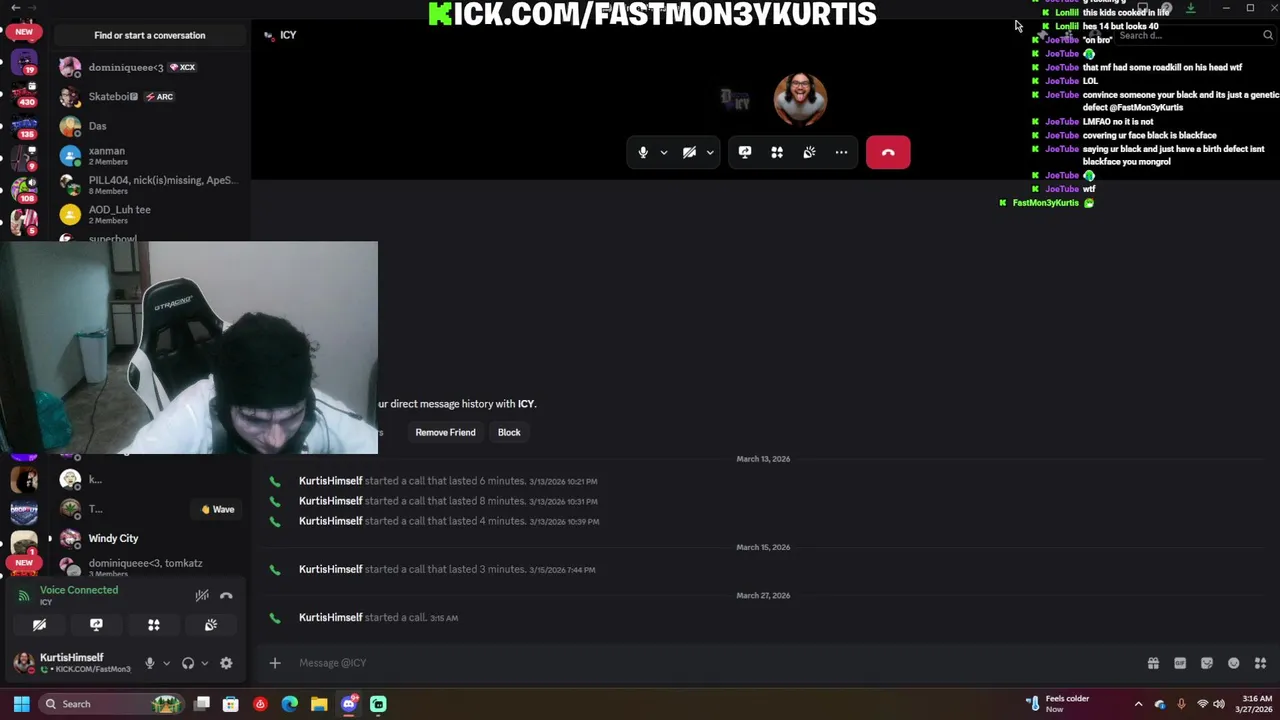Screen dimensions: 1280x720
Task: Open the GIF picker
Action: pyautogui.click(x=1180, y=663)
